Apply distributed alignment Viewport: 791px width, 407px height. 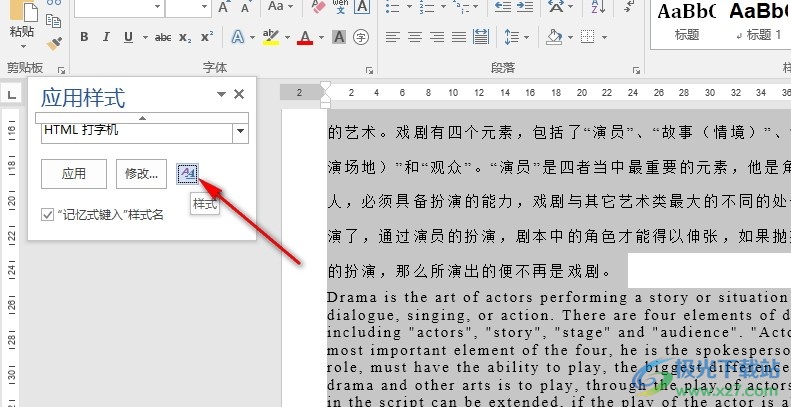click(x=481, y=37)
